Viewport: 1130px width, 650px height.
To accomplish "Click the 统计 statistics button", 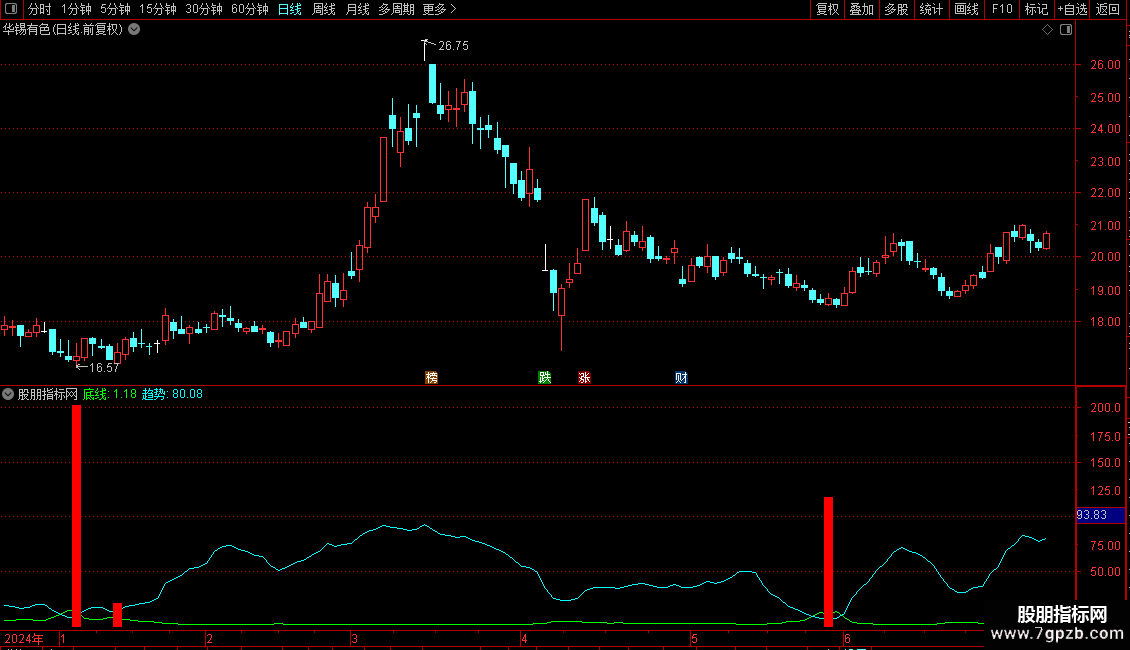I will [931, 9].
